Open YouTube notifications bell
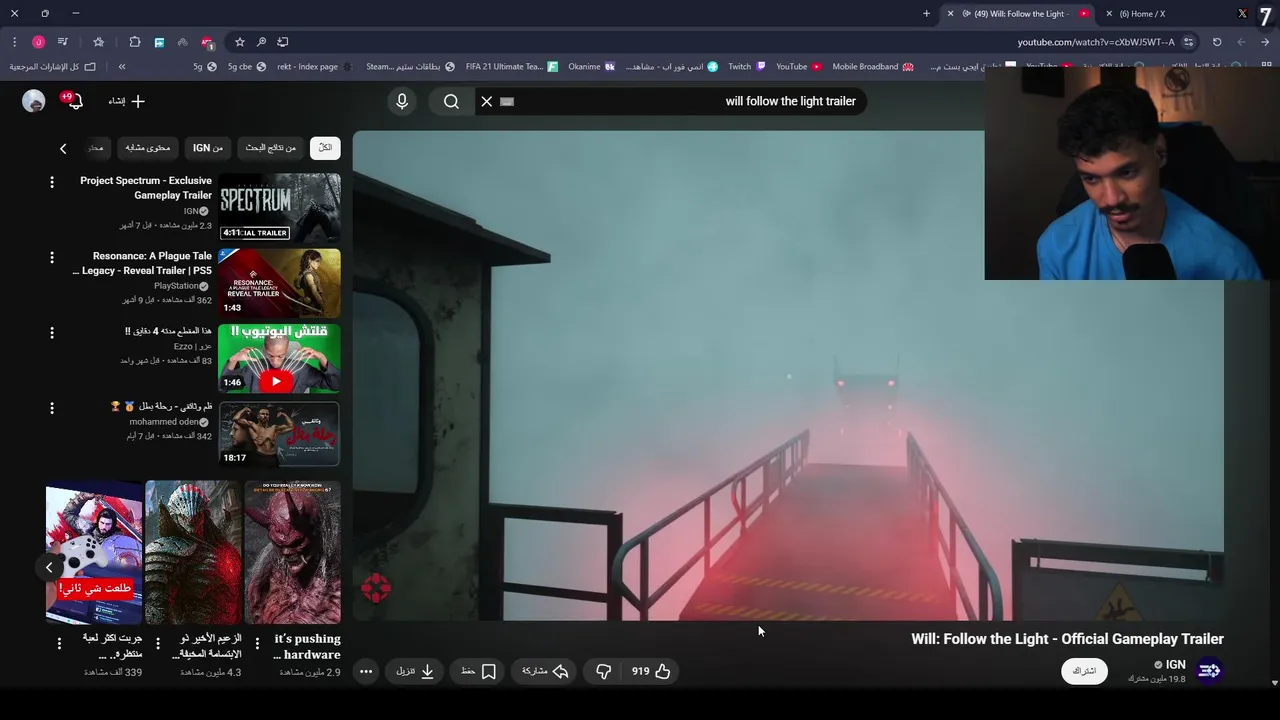The height and width of the screenshot is (720, 1280). 74,101
